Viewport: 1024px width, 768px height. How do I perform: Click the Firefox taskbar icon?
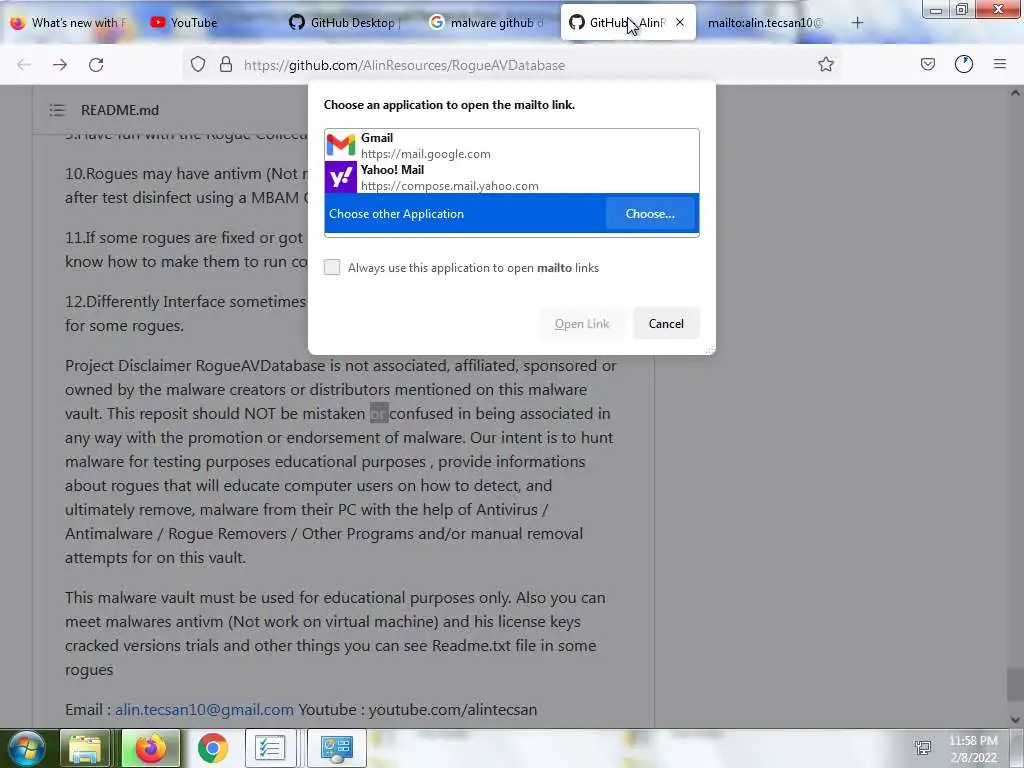click(151, 748)
